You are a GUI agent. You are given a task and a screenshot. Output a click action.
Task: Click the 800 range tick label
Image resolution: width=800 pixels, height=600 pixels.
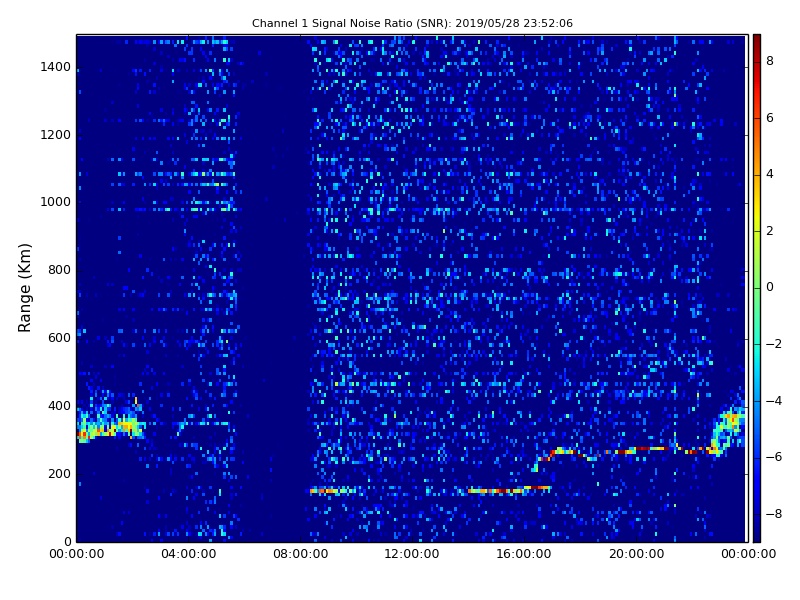pos(59,270)
